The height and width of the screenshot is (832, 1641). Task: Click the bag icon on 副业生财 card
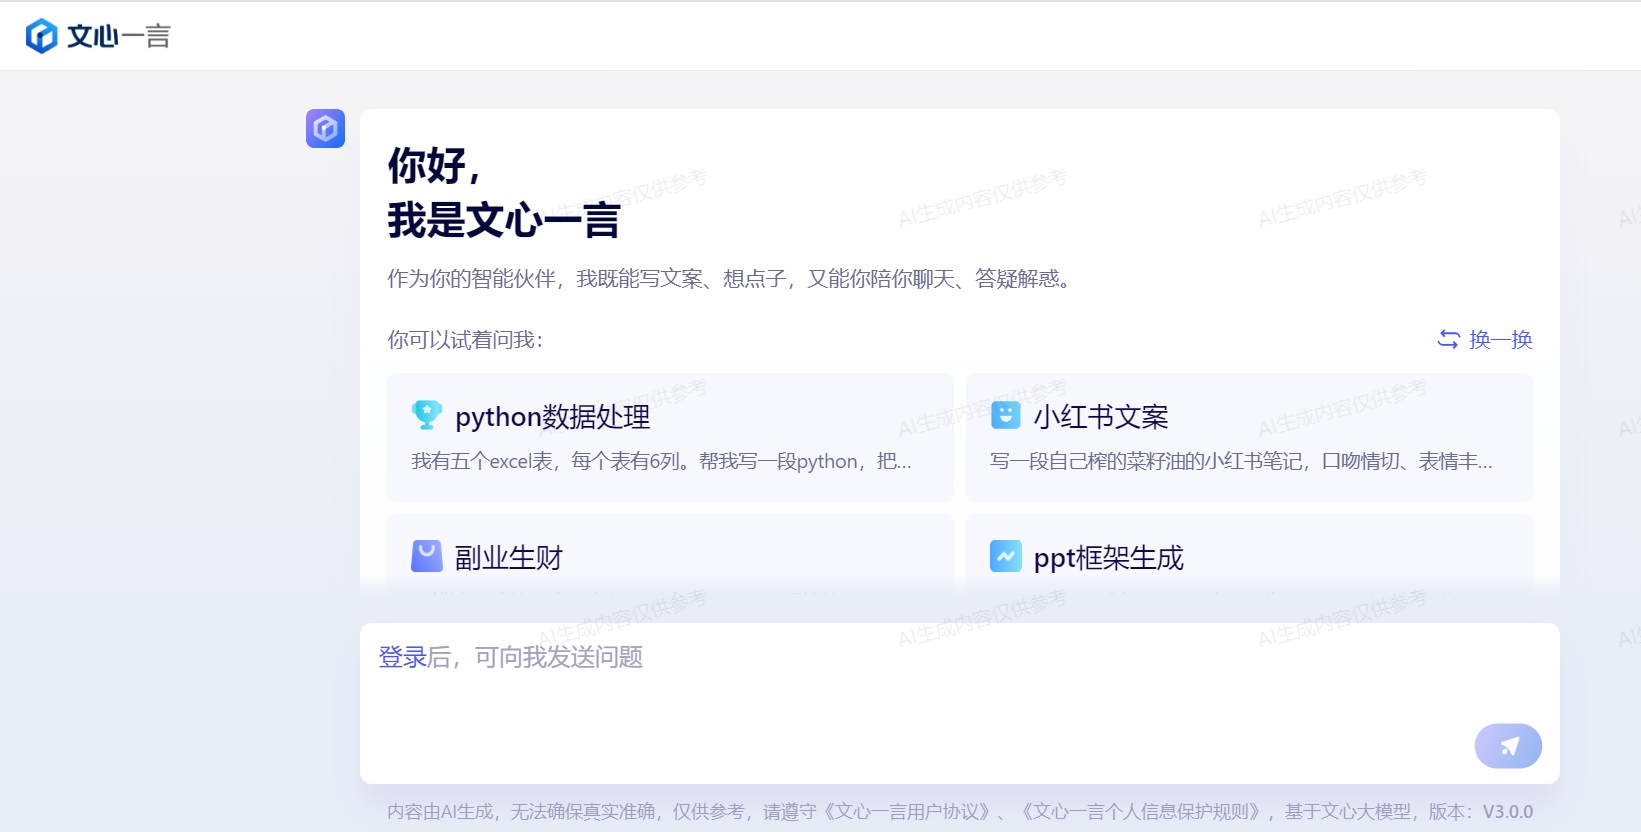[427, 556]
